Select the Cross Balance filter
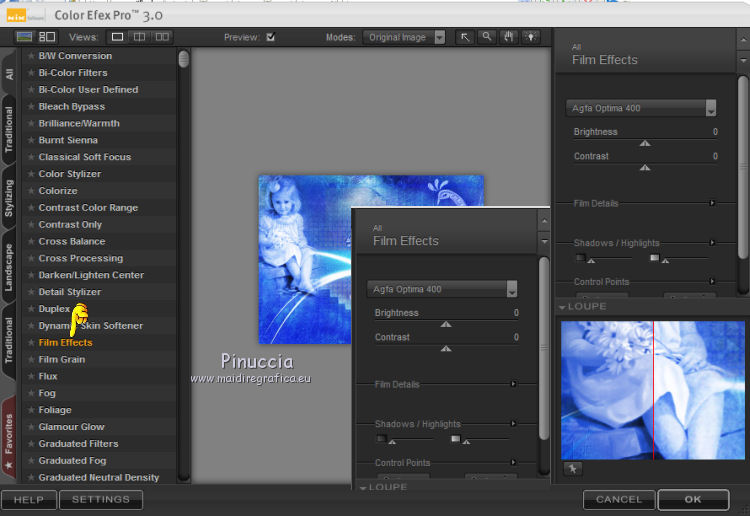 click(x=72, y=242)
